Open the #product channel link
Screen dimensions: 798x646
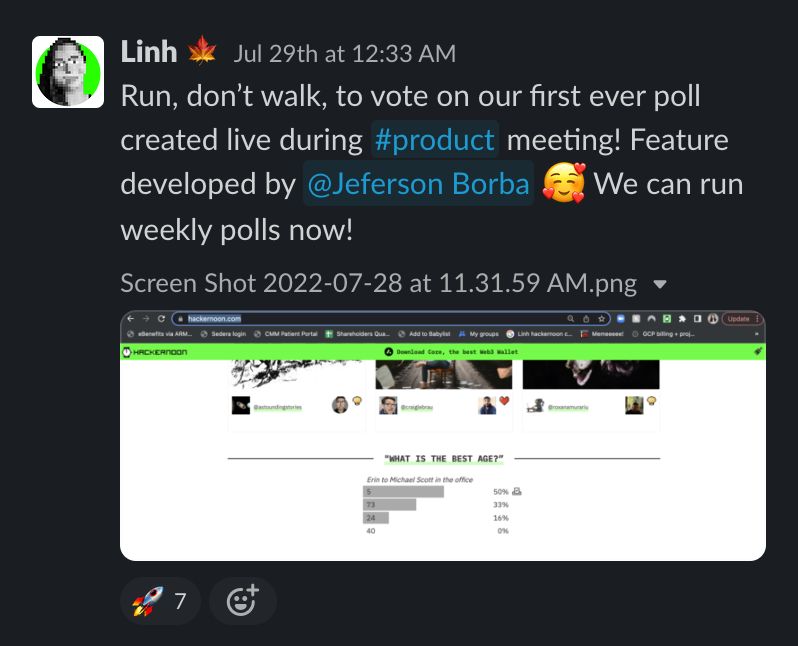[x=434, y=139]
